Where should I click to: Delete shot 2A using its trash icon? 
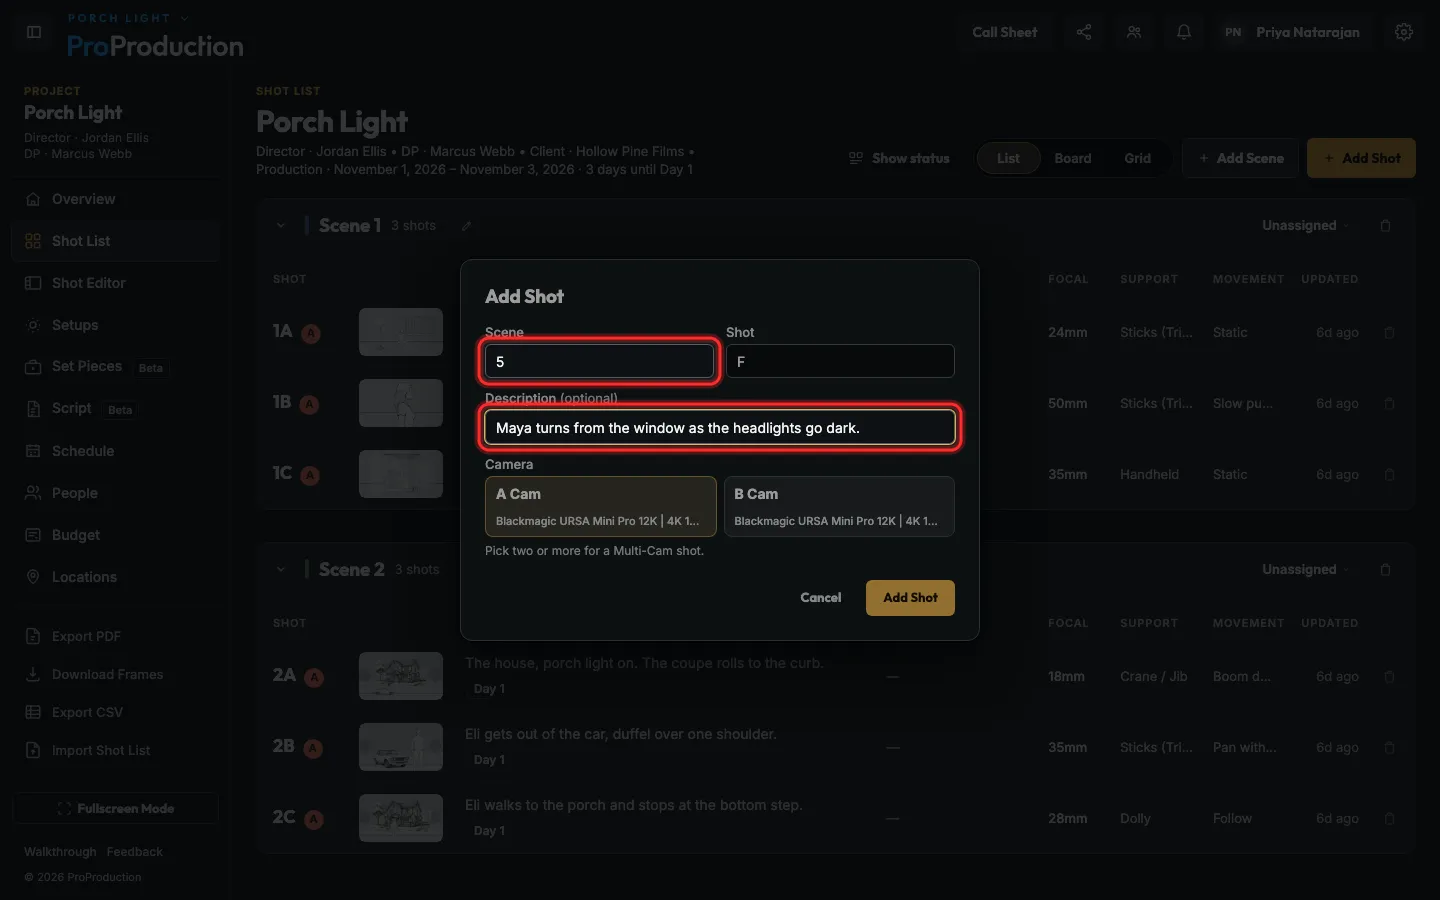pos(1389,677)
